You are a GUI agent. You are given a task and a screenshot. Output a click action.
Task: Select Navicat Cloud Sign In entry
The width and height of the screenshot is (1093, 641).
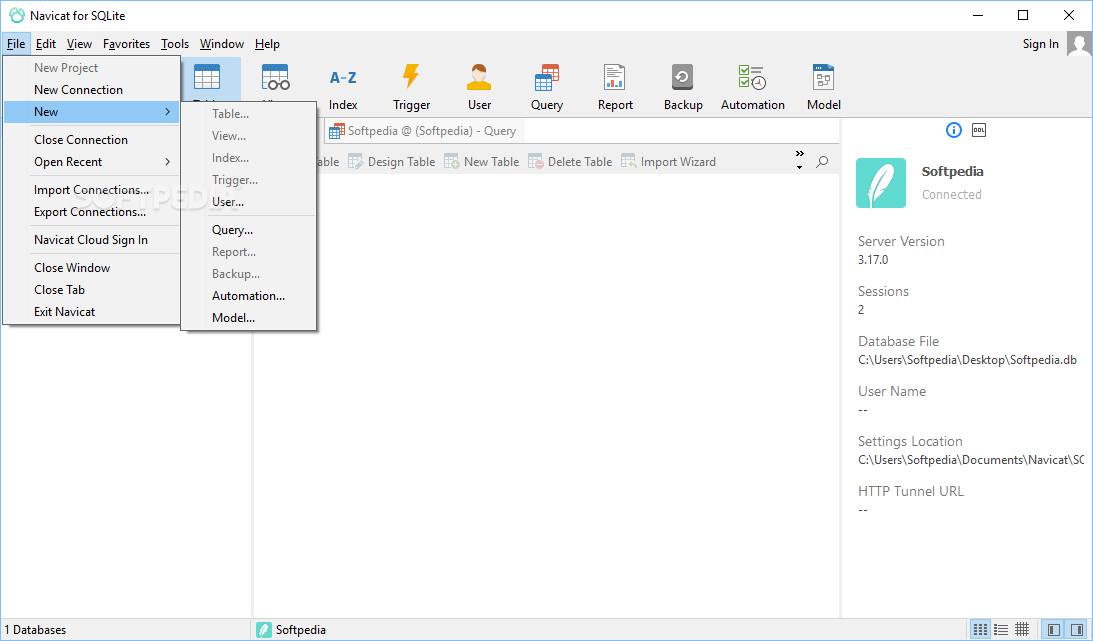click(92, 240)
